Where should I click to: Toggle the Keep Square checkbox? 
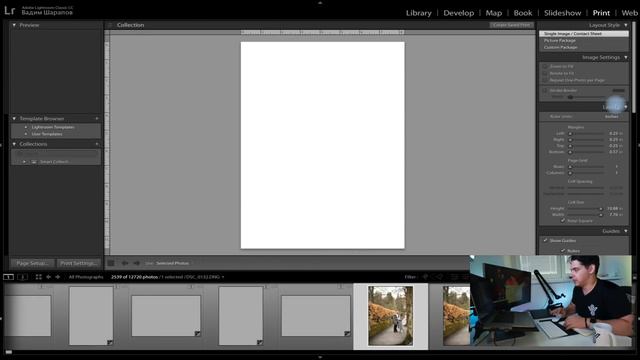coord(563,220)
